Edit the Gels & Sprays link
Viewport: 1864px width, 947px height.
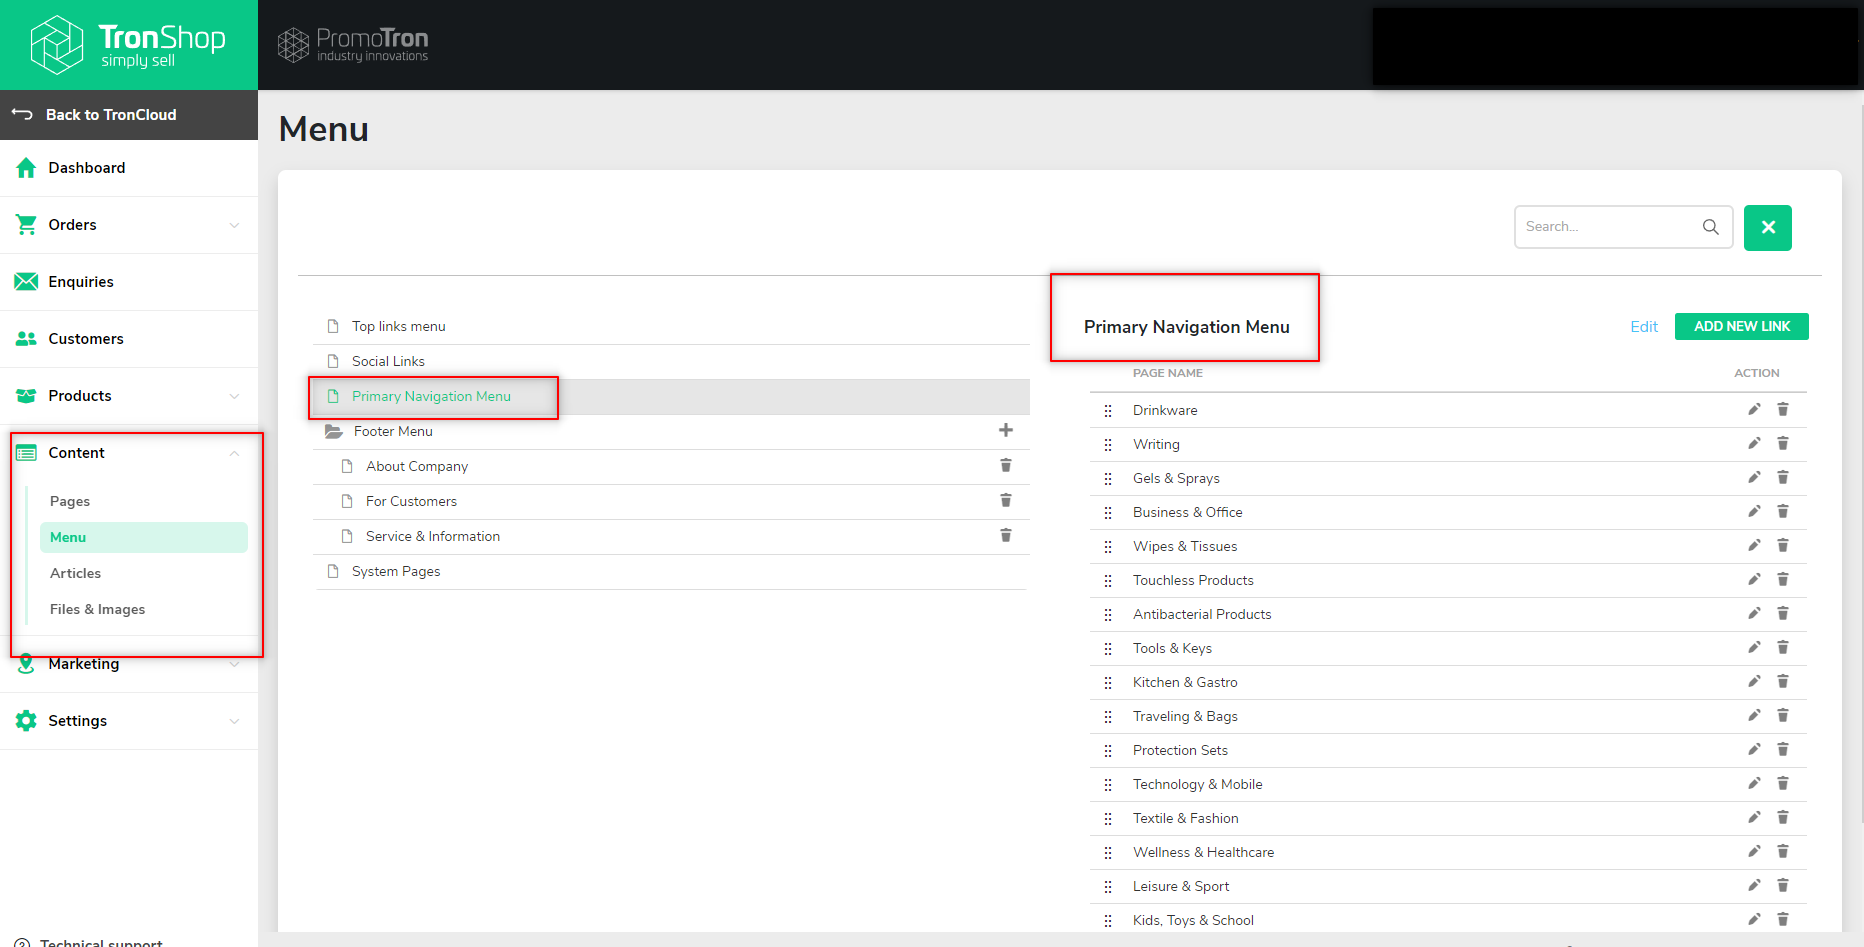tap(1754, 477)
